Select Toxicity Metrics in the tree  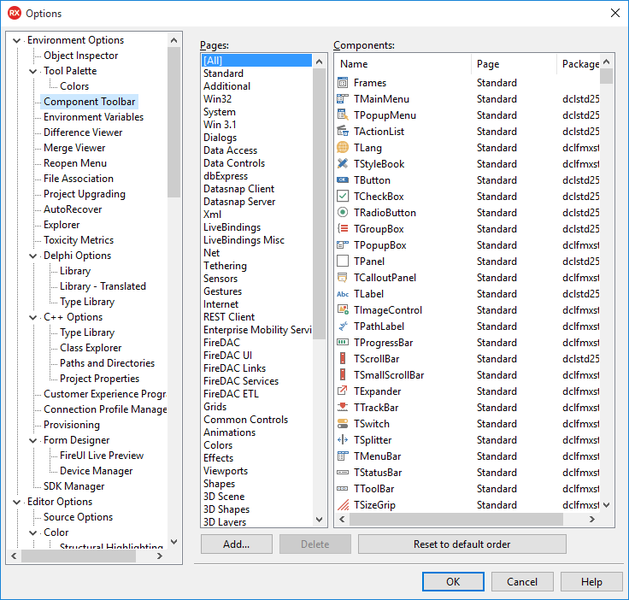click(79, 240)
